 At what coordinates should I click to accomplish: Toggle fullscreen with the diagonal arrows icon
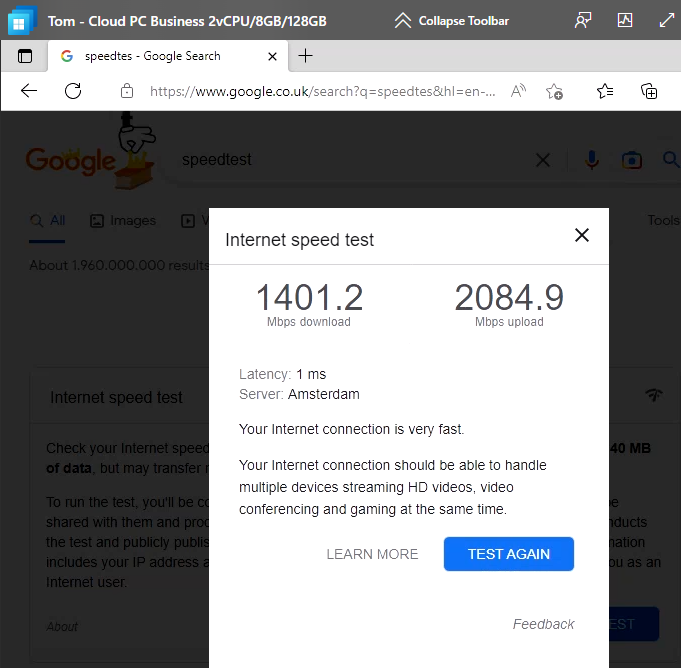[x=666, y=20]
